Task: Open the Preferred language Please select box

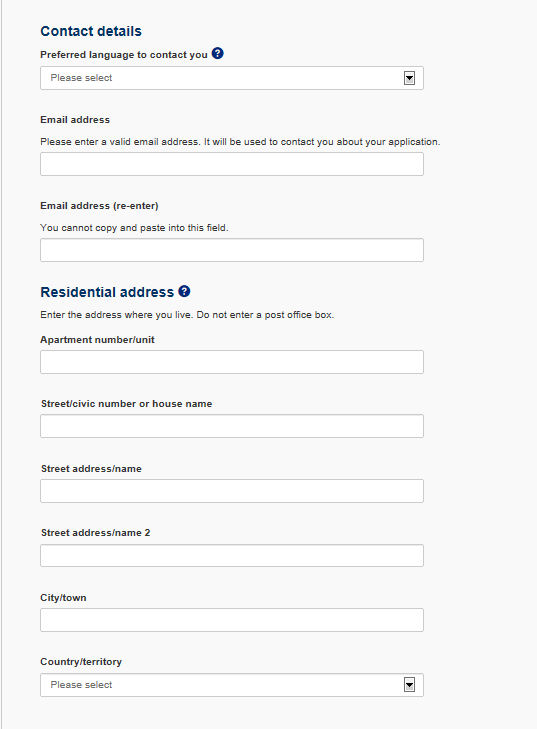Action: [232, 78]
